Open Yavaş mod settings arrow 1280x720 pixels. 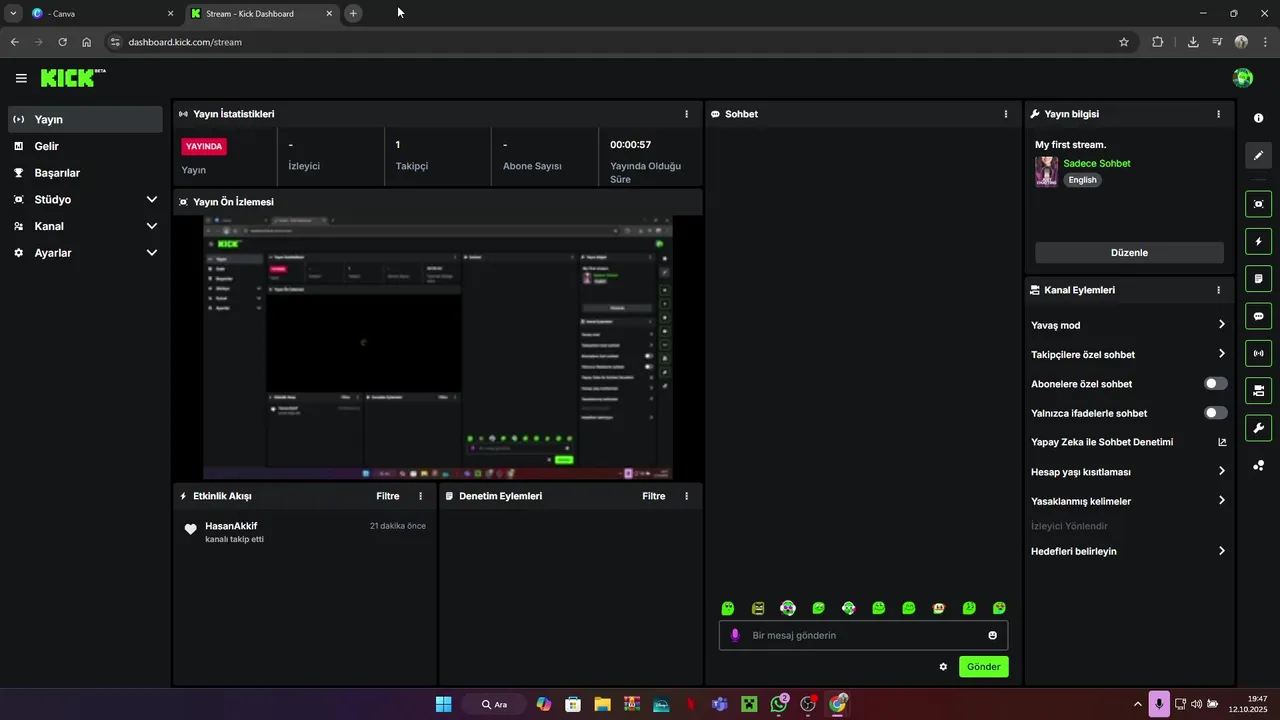click(x=1222, y=325)
